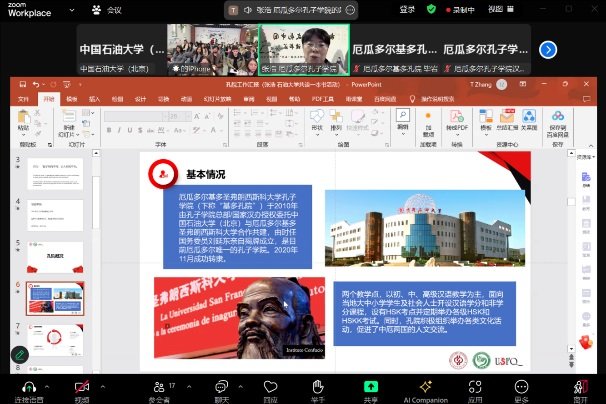Click the Meetings paw icon in Zoom header
This screenshot has height=404, width=606.
pyautogui.click(x=96, y=10)
